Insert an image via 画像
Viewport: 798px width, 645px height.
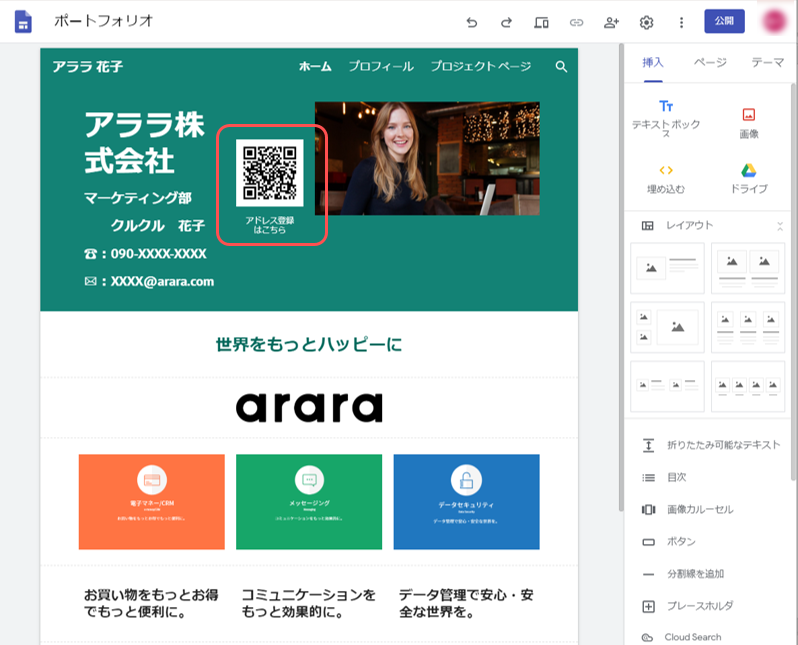pyautogui.click(x=749, y=123)
